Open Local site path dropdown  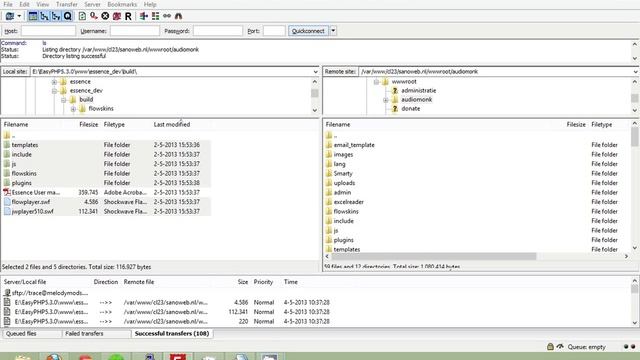315,72
